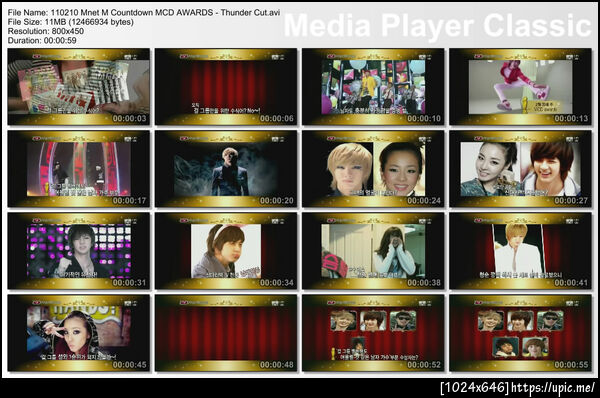Click the Resolution: 800x450 text
The height and width of the screenshot is (398, 600).
click(46, 31)
